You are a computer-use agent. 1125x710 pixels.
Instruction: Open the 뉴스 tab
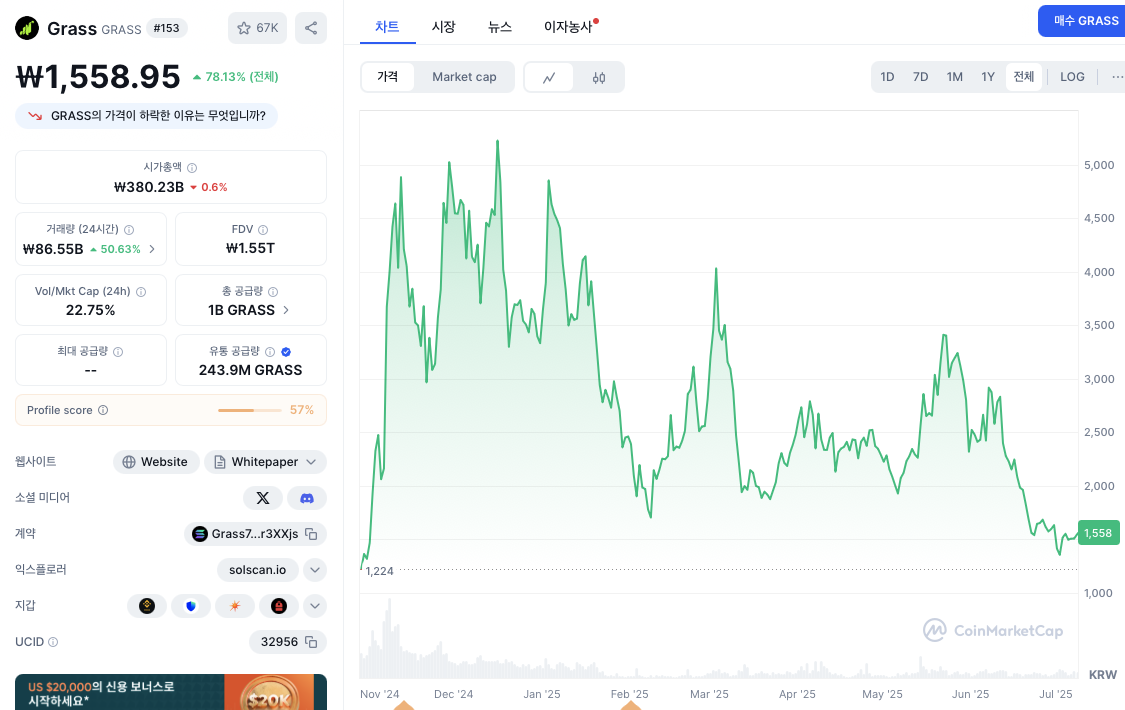point(500,27)
